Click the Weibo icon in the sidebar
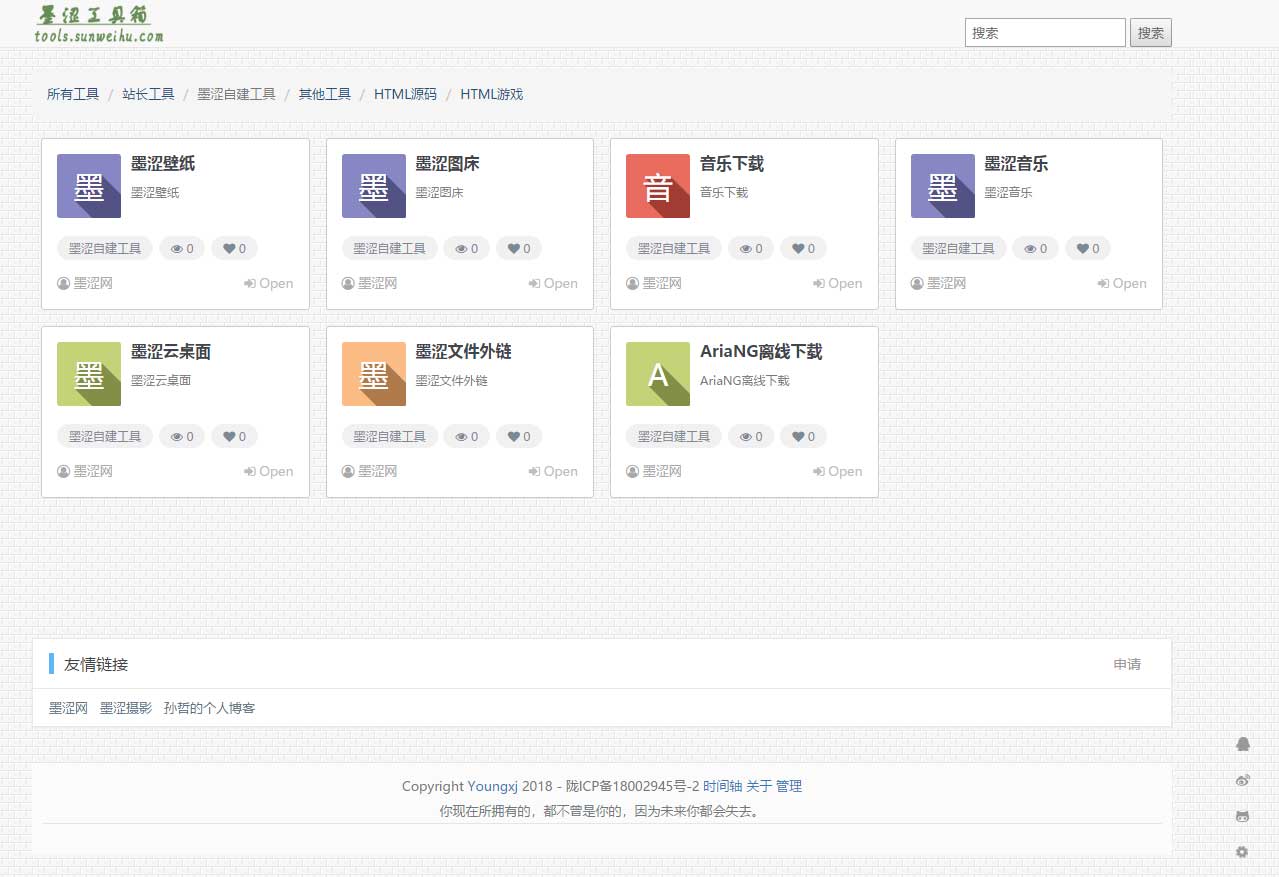This screenshot has height=877, width=1279. pos(1243,781)
